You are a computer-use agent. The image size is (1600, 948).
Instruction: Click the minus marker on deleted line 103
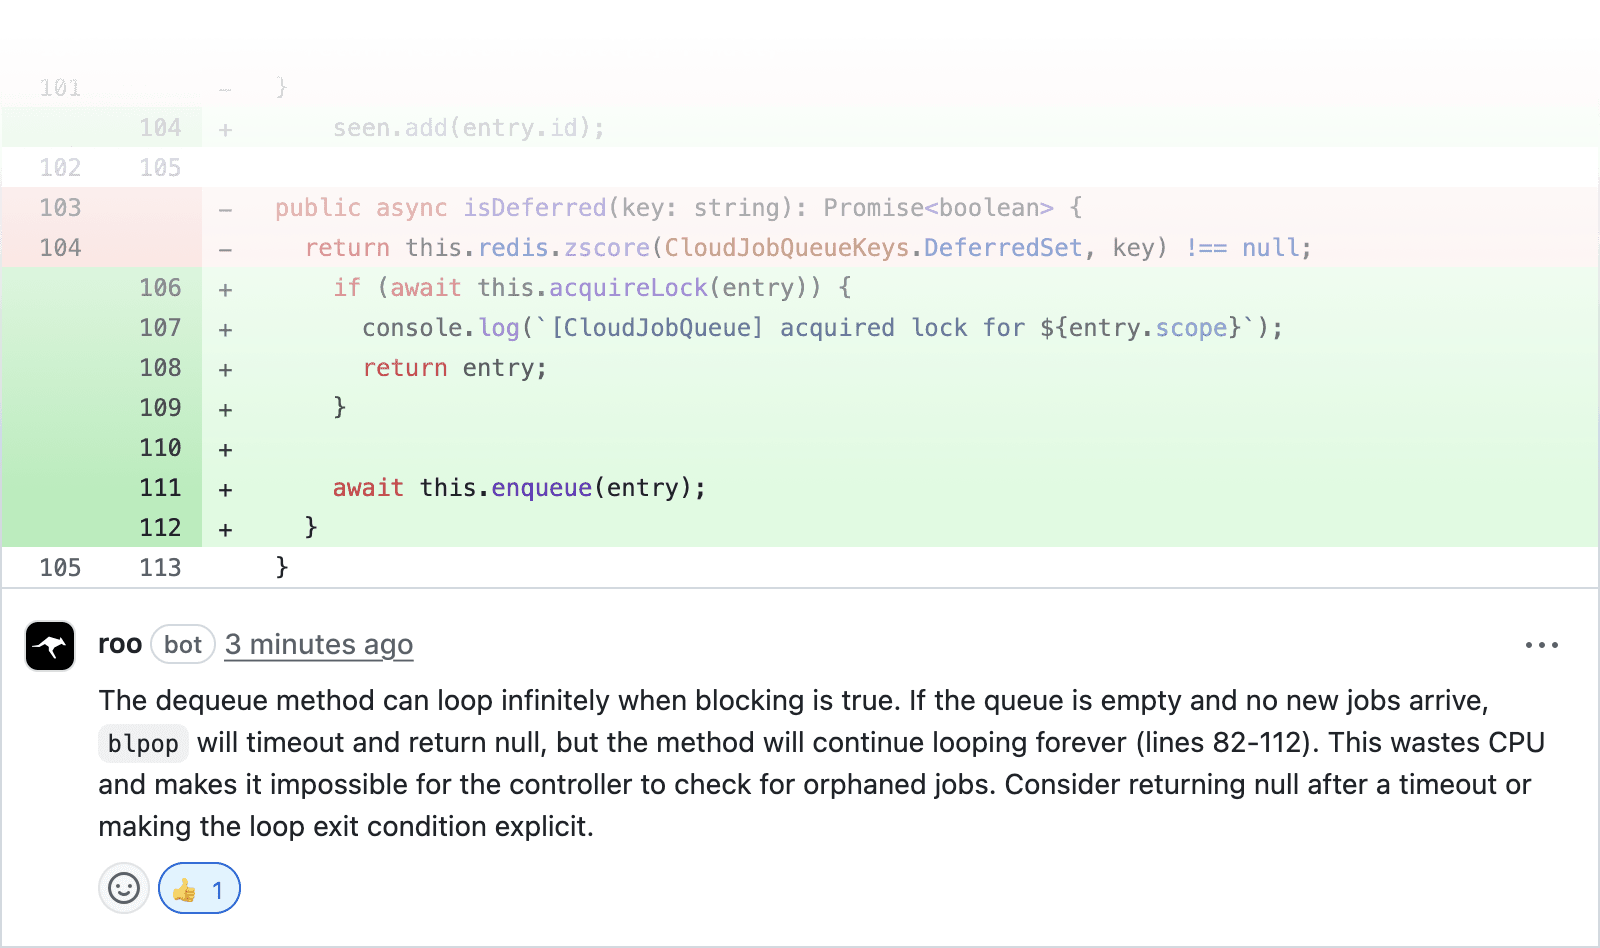[x=225, y=208]
